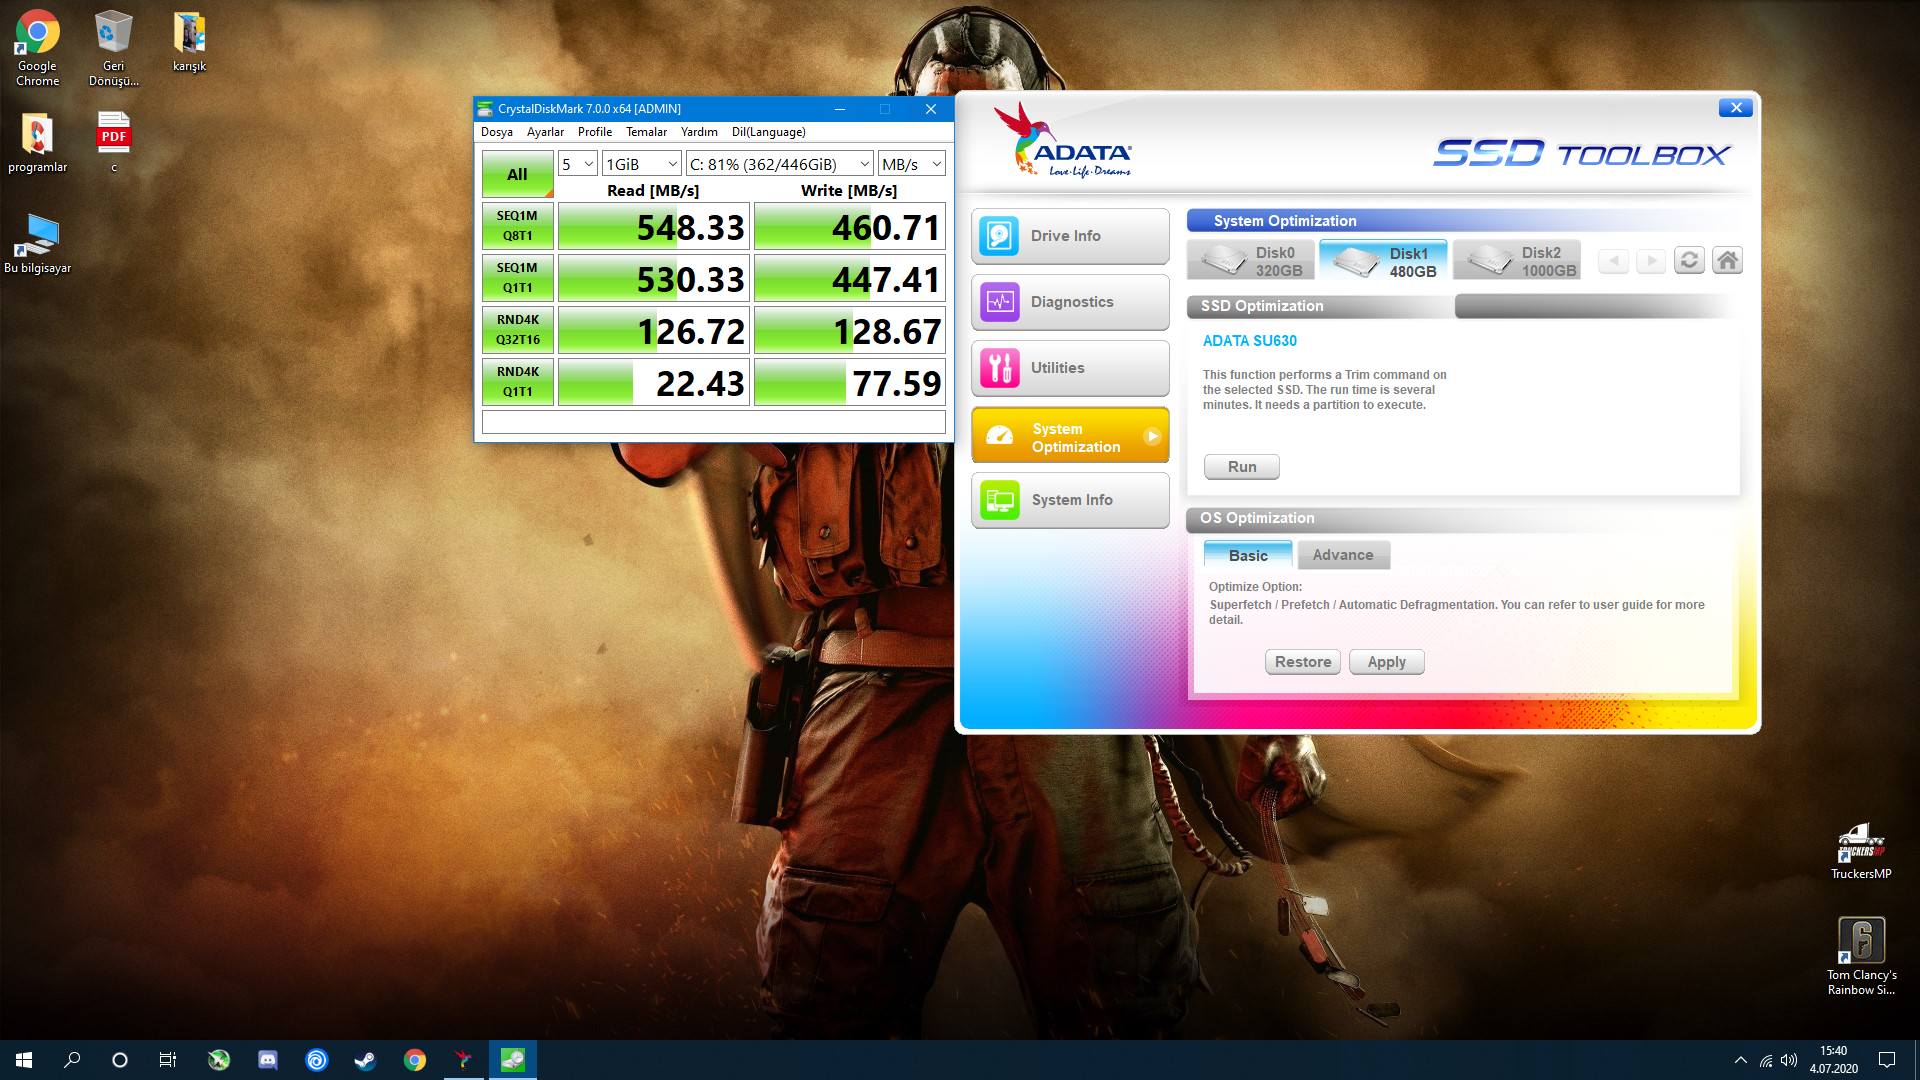The image size is (1920, 1080).
Task: Open the Utilities panel
Action: click(x=1070, y=368)
